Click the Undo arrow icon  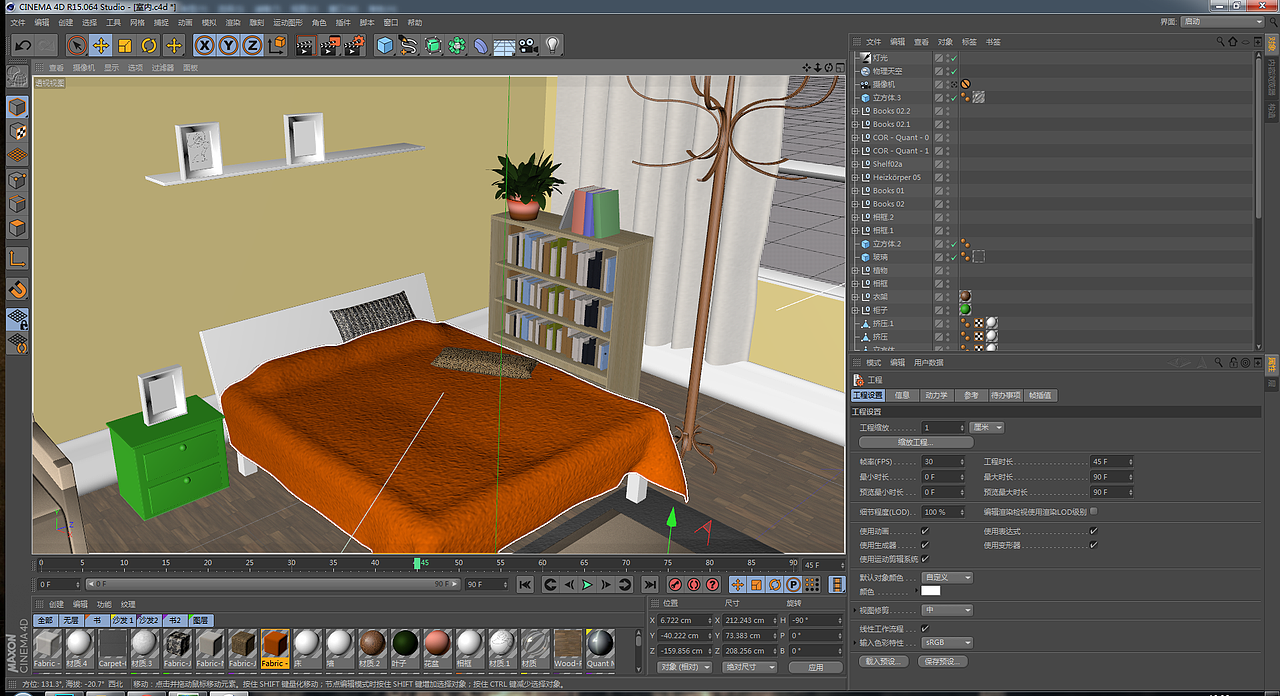pyautogui.click(x=22, y=45)
